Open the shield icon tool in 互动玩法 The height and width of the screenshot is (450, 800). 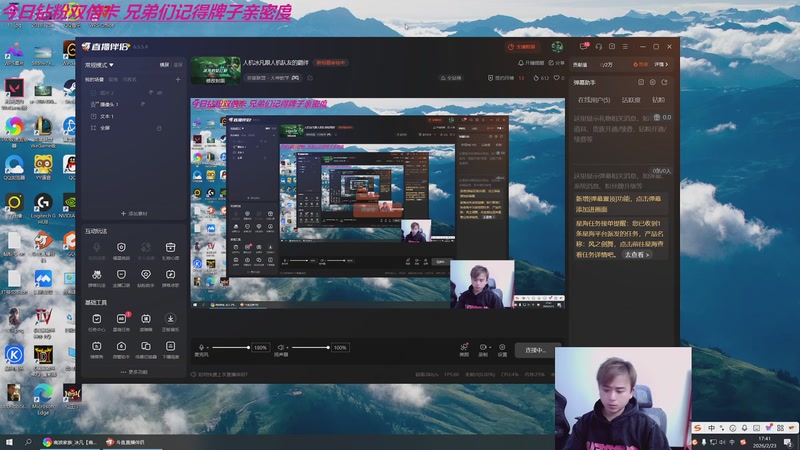pos(121,251)
